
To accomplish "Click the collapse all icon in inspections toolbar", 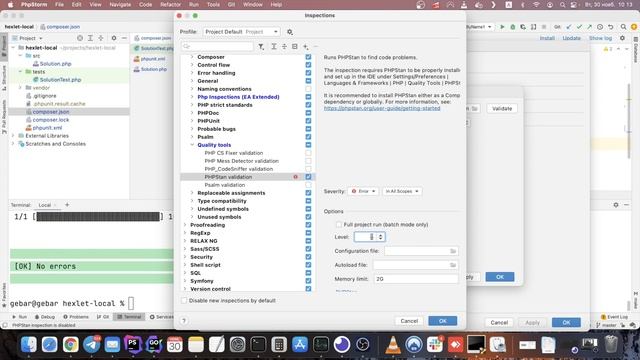I will pos(284,47).
